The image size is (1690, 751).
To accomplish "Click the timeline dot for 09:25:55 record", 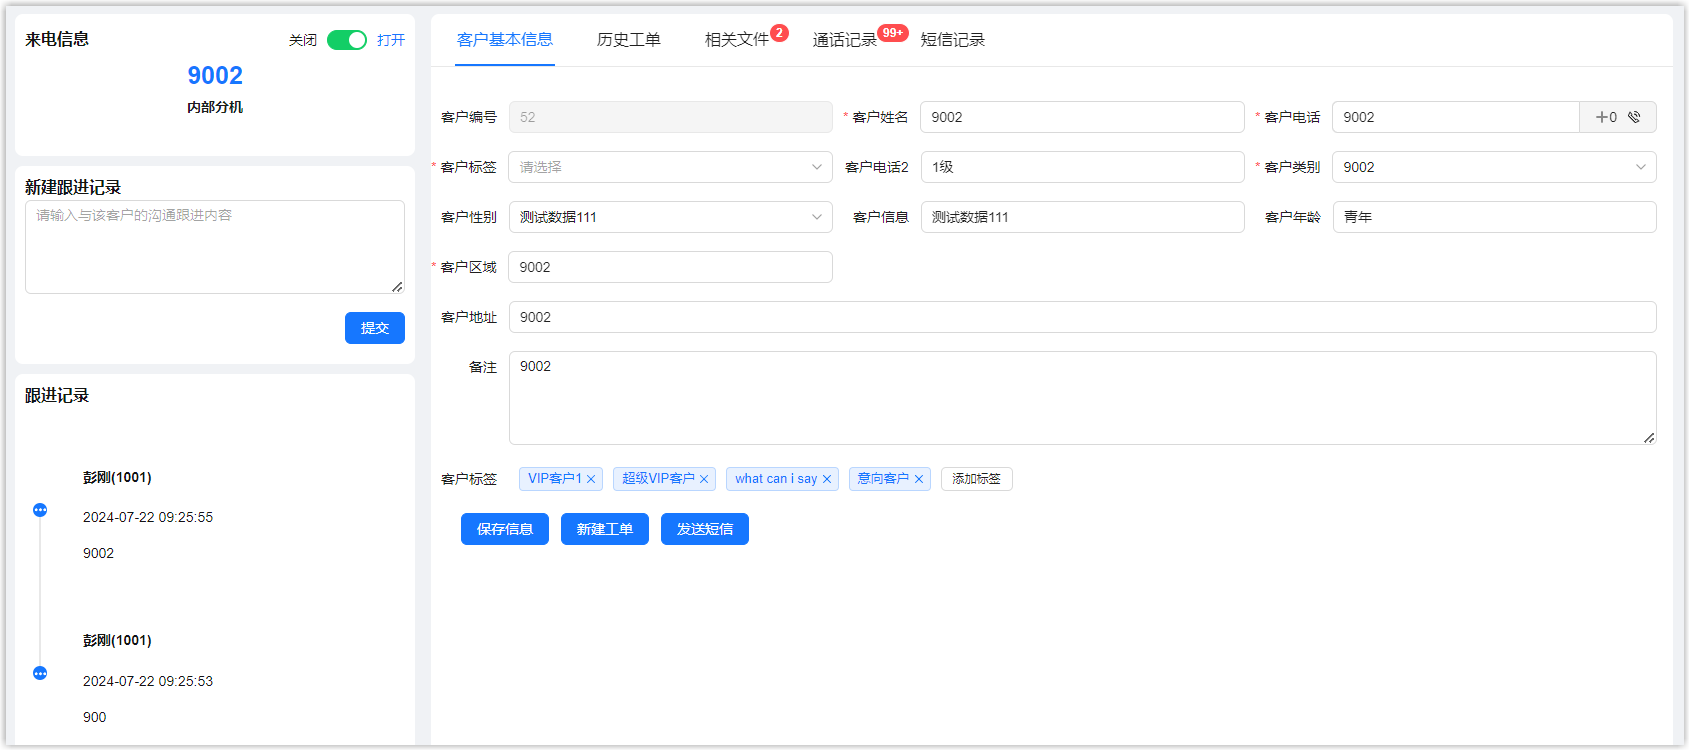I will 40,510.
